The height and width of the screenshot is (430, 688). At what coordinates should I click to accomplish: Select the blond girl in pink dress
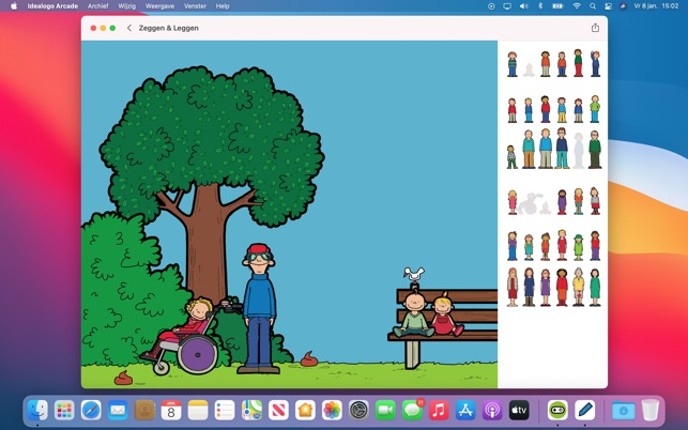(x=512, y=202)
